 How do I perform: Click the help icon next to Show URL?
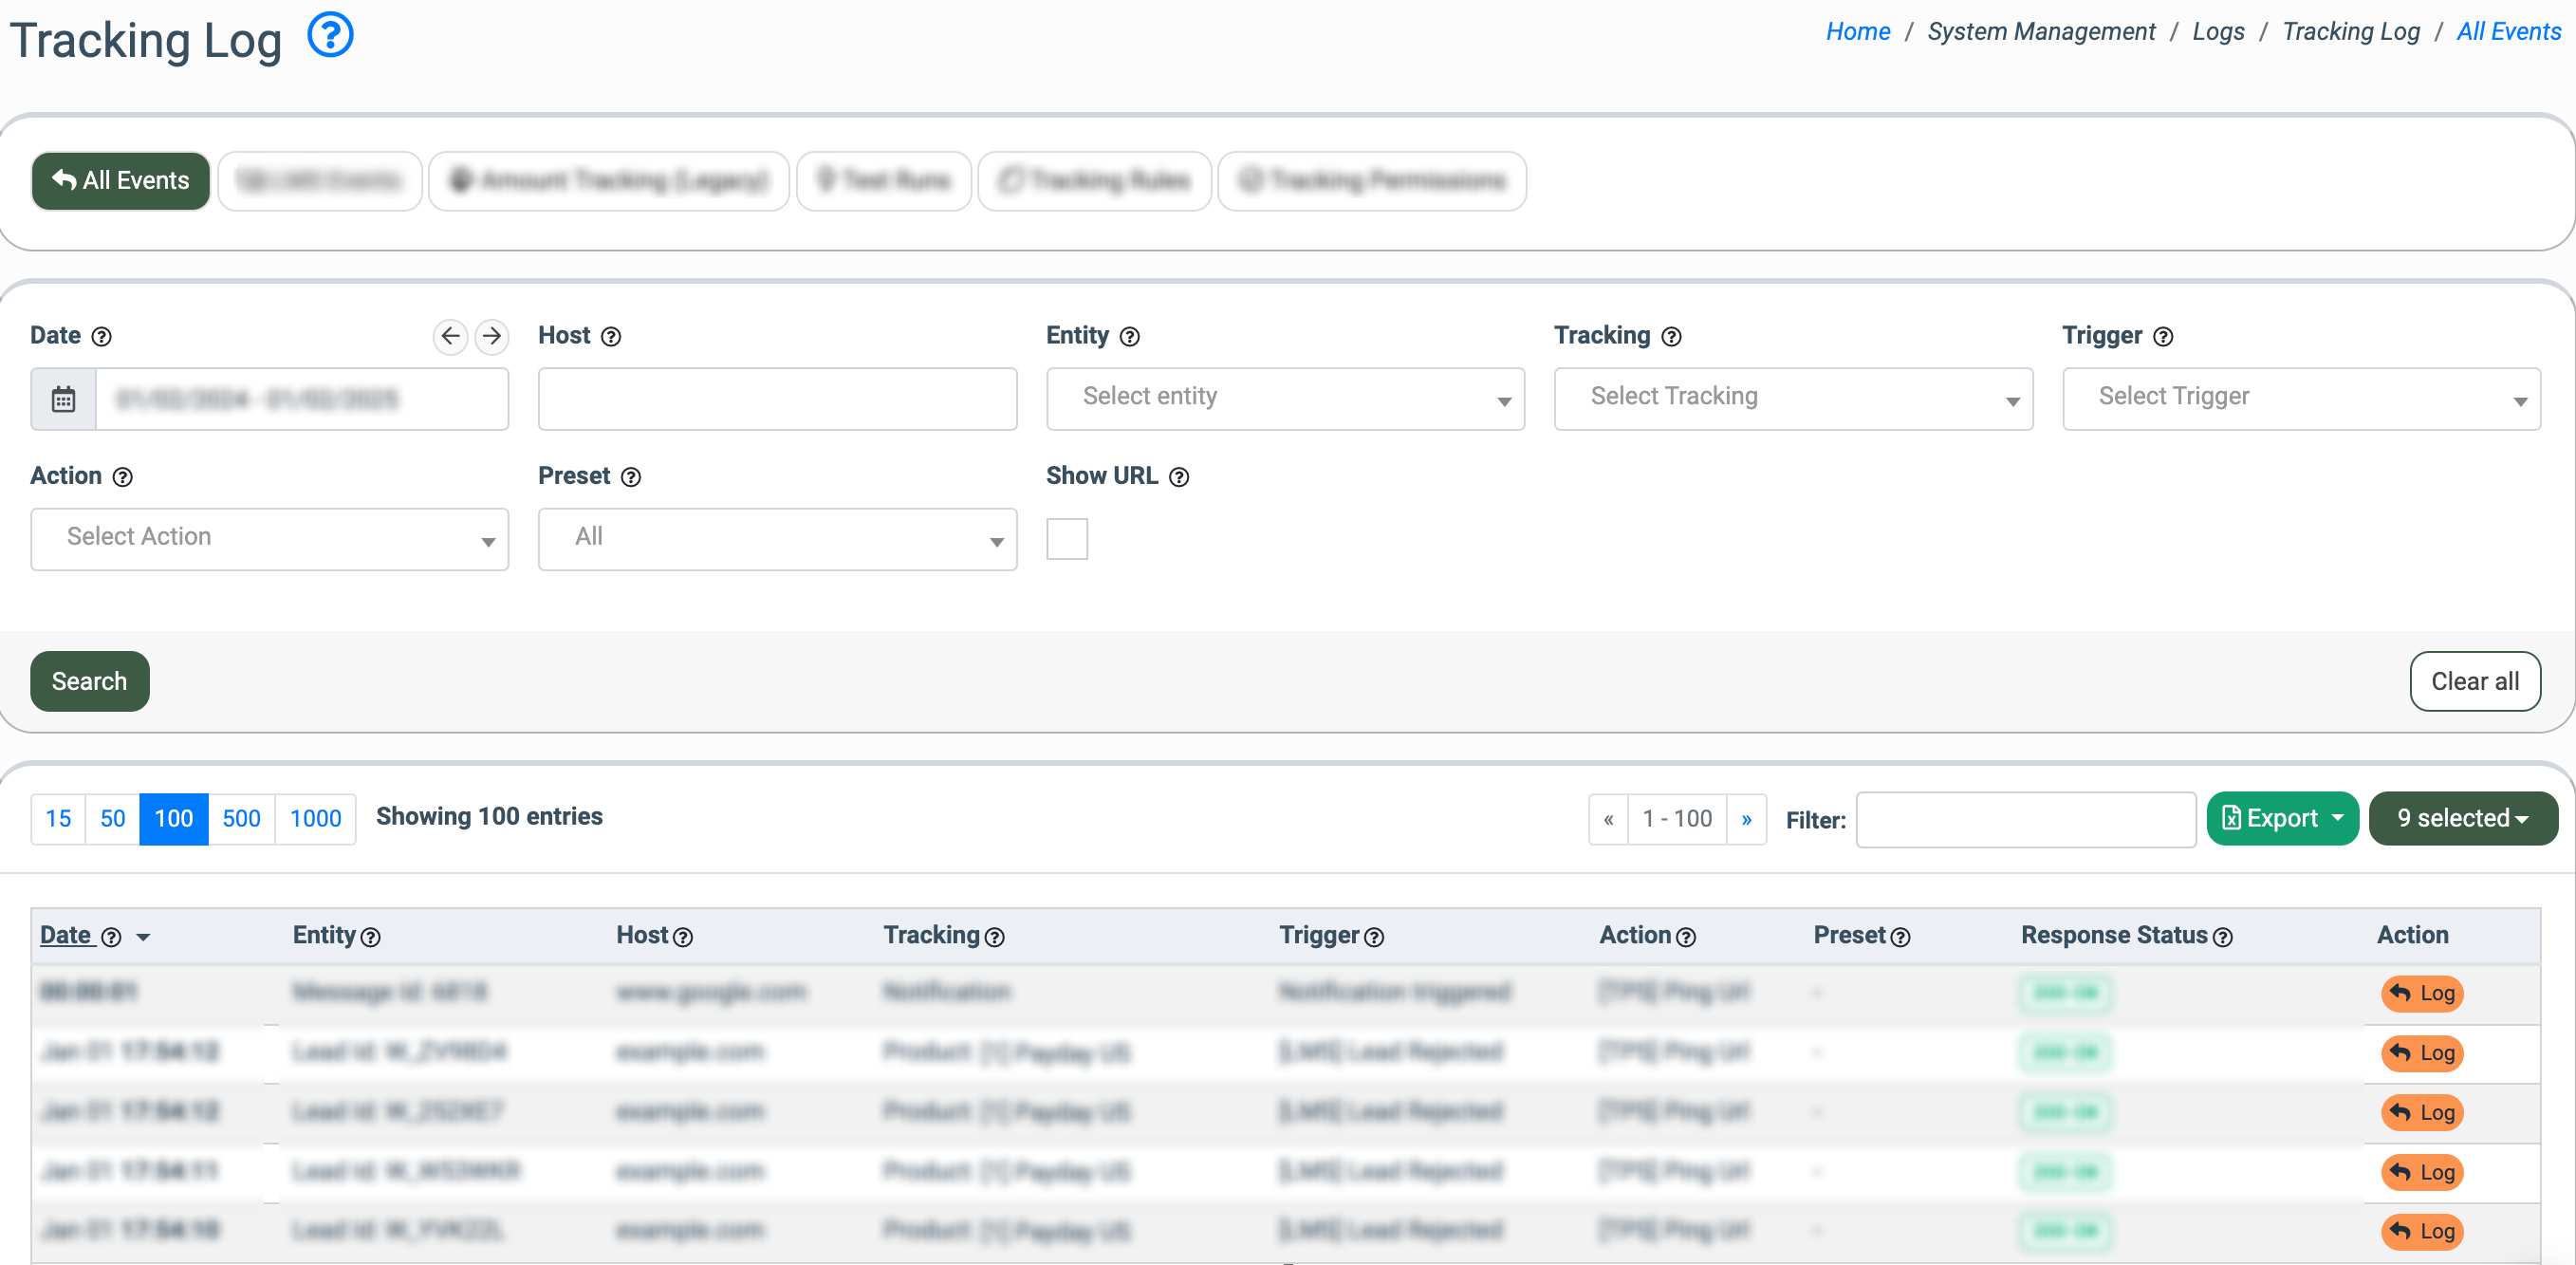coord(1179,477)
